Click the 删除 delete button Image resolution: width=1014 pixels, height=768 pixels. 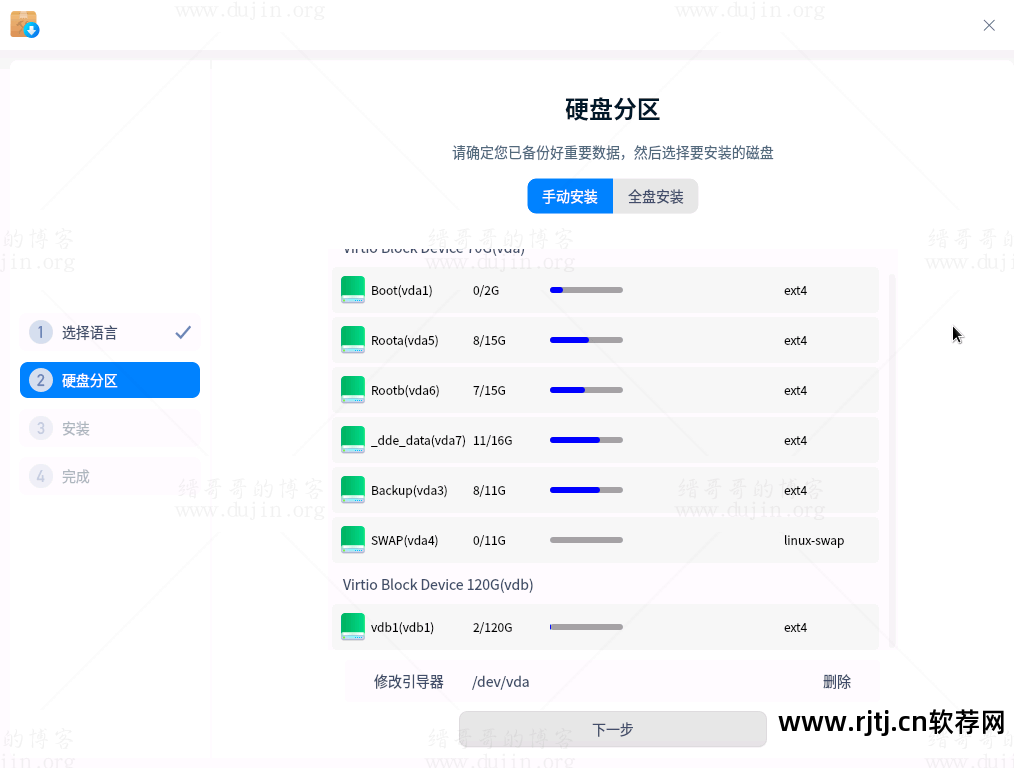tap(837, 681)
